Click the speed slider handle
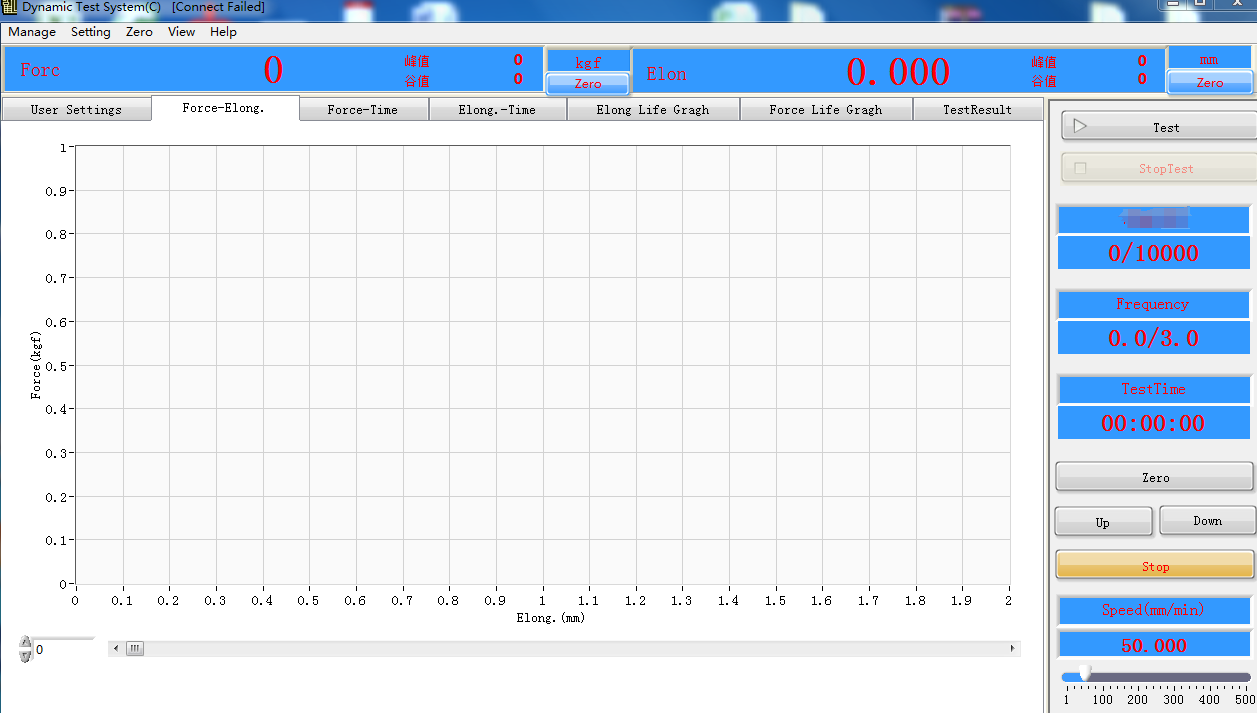Image resolution: width=1257 pixels, height=713 pixels. [x=1084, y=674]
